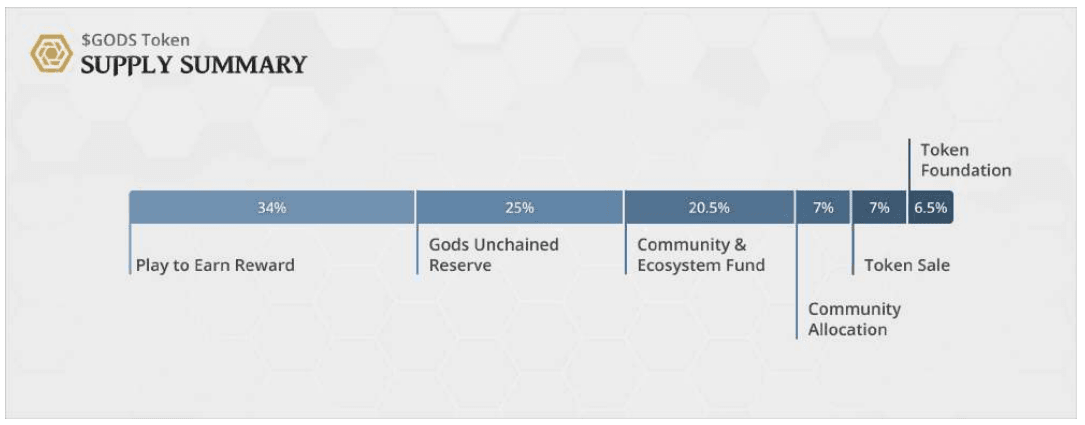
Task: Click the "Token Sale" label
Action: [907, 266]
